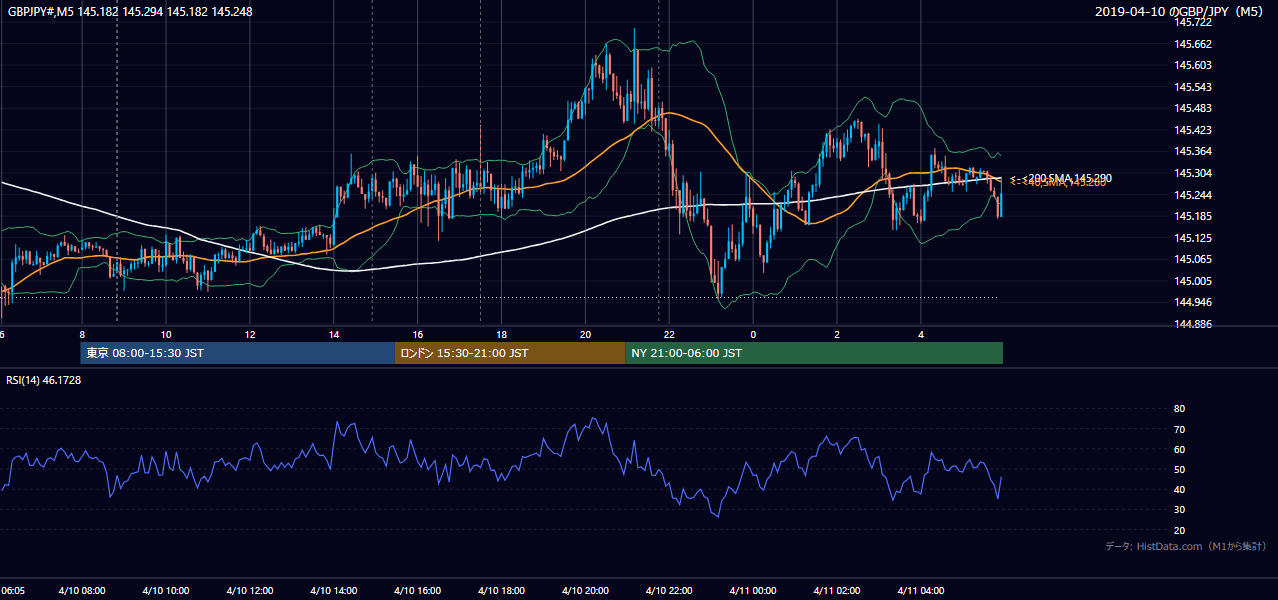This screenshot has height=600, width=1278.
Task: Click the 145.304 price axis label
Action: pos(1193,173)
